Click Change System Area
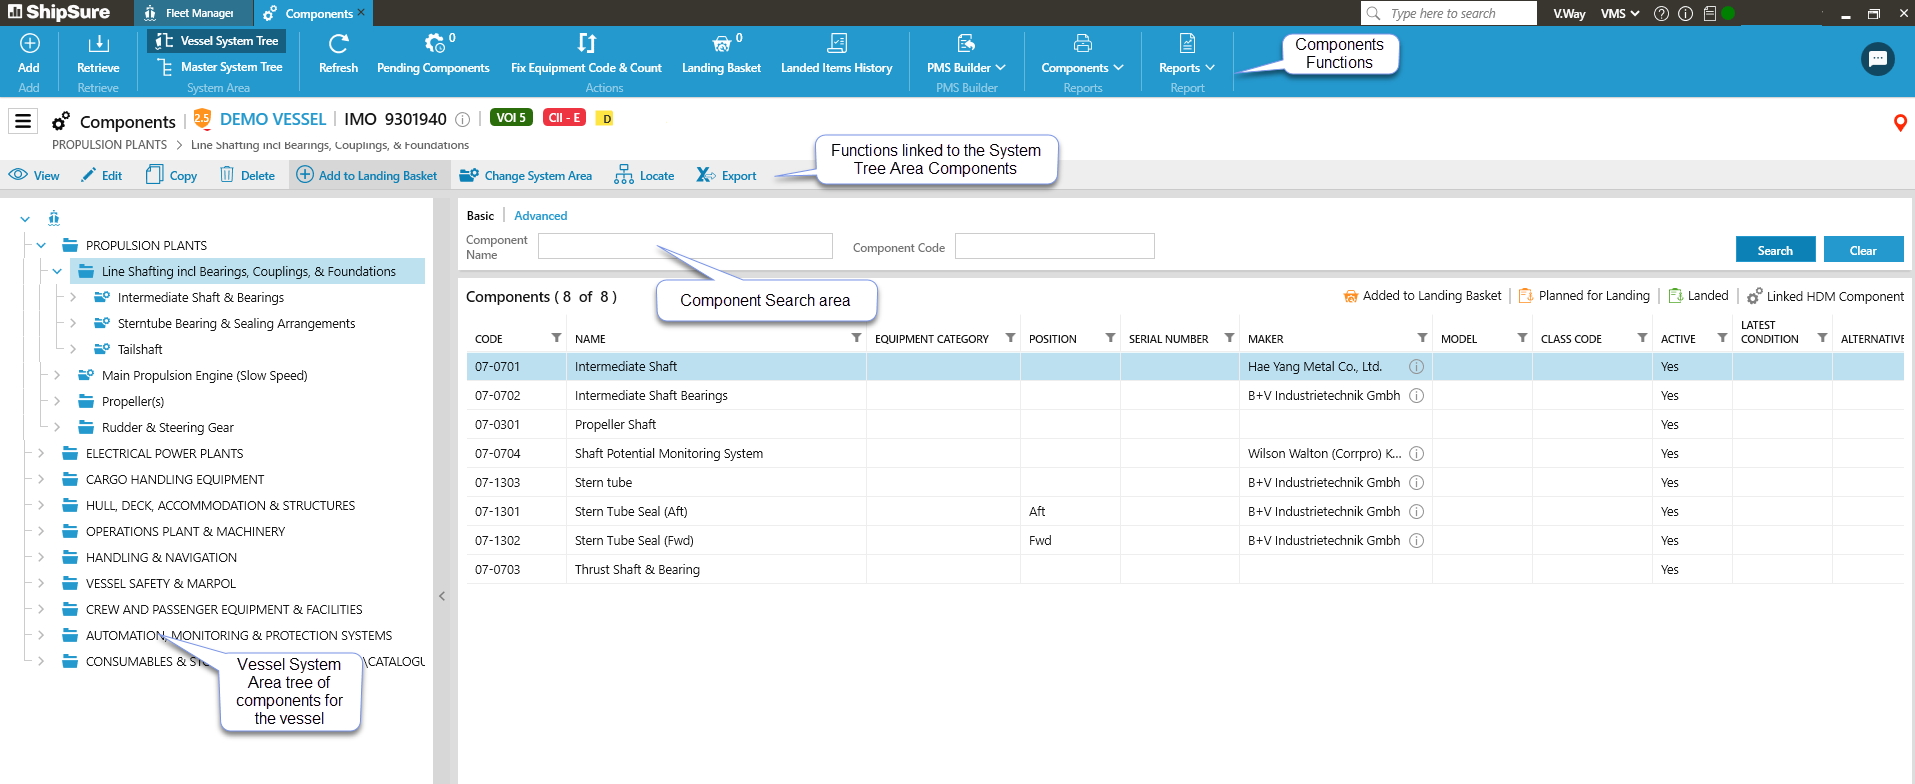This screenshot has height=784, width=1915. [x=525, y=175]
